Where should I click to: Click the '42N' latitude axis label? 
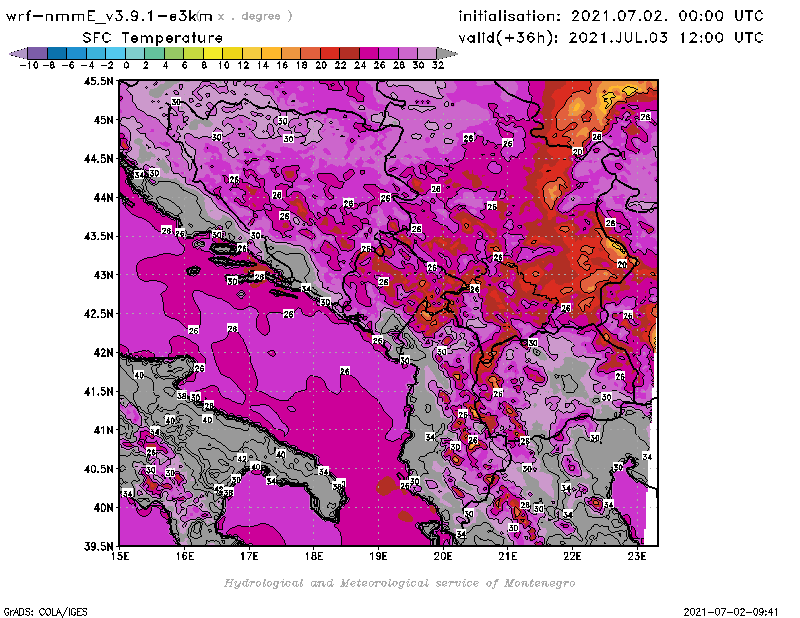104,353
